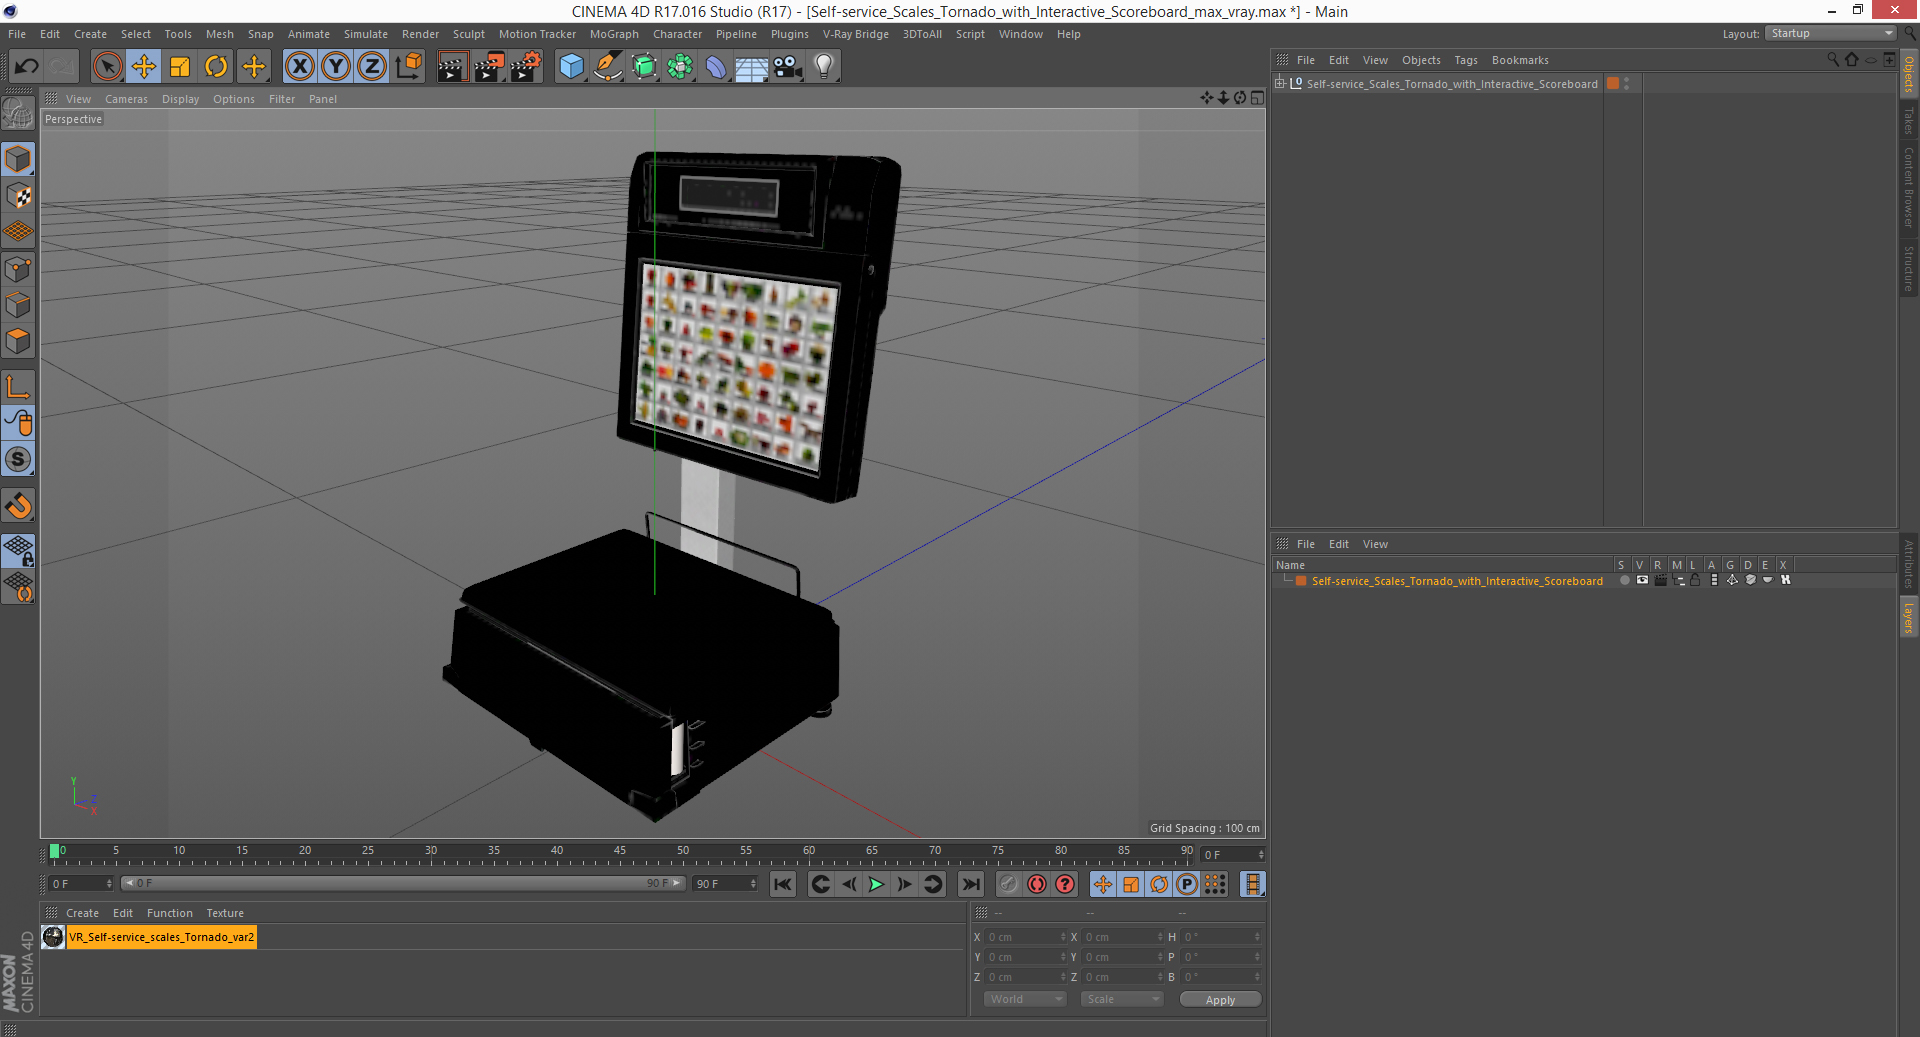The image size is (1920, 1037).
Task: Render to Picture Viewer
Action: 489,67
